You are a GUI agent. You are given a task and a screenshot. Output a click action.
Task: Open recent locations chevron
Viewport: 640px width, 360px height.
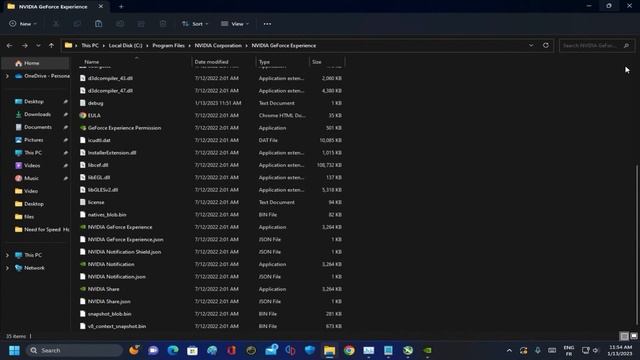(38, 45)
